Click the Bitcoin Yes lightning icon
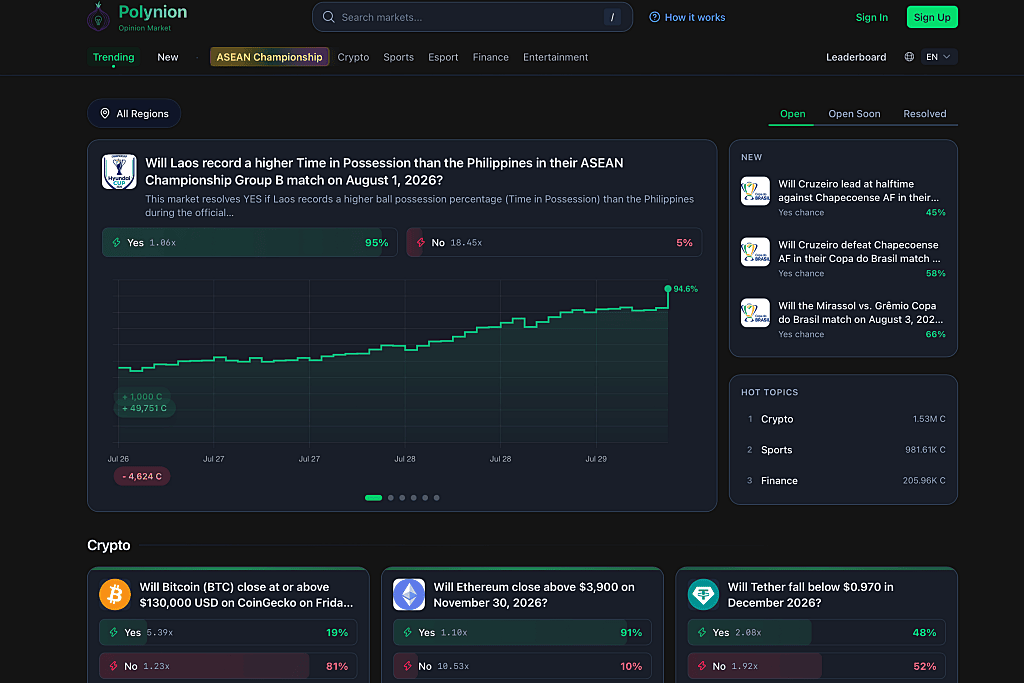1024x683 pixels. coord(114,632)
